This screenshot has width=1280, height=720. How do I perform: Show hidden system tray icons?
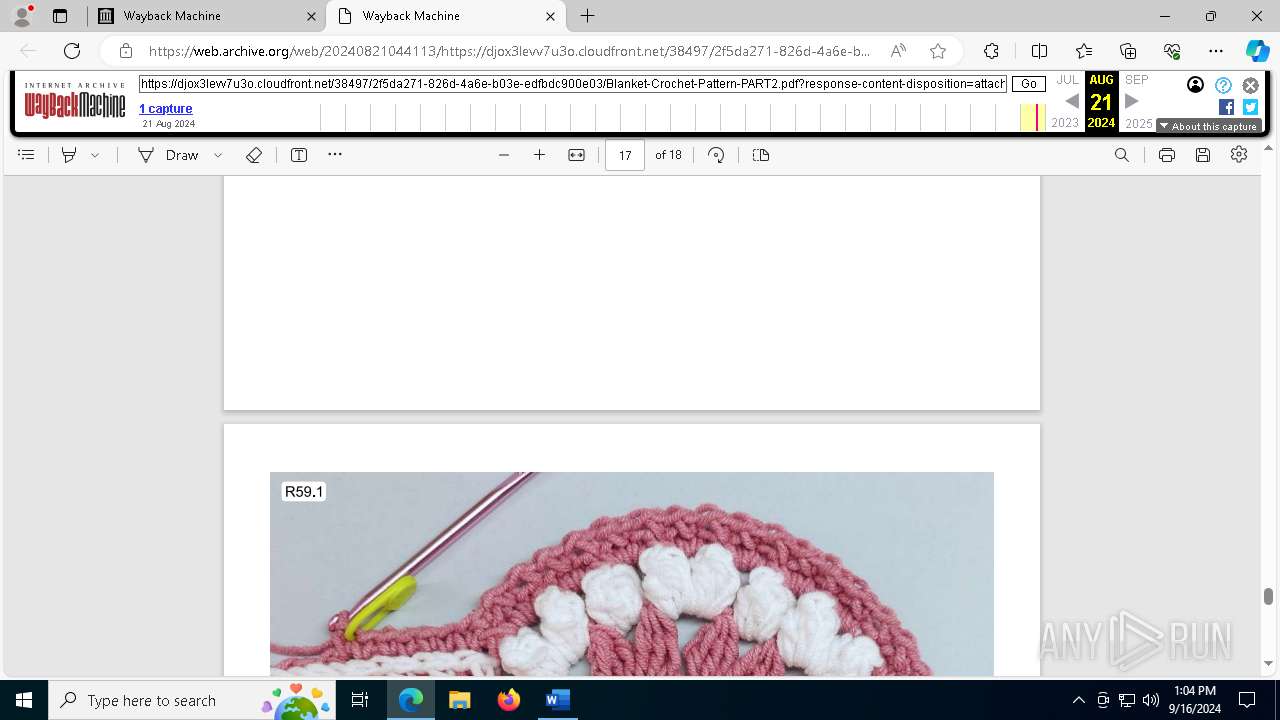(x=1078, y=700)
